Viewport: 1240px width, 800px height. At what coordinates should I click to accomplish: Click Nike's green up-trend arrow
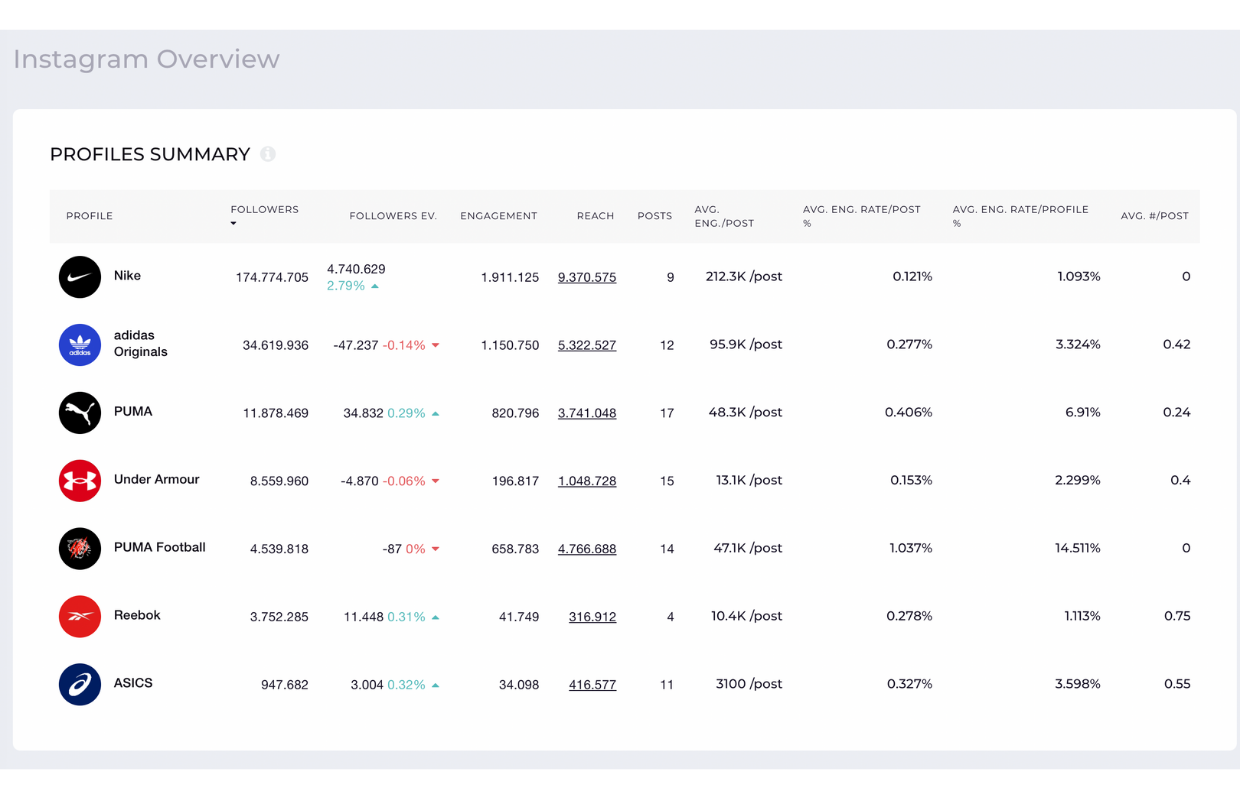point(375,286)
